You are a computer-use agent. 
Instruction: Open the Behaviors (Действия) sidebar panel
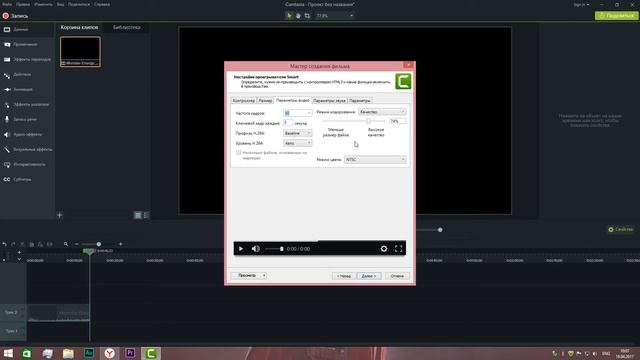pos(27,75)
